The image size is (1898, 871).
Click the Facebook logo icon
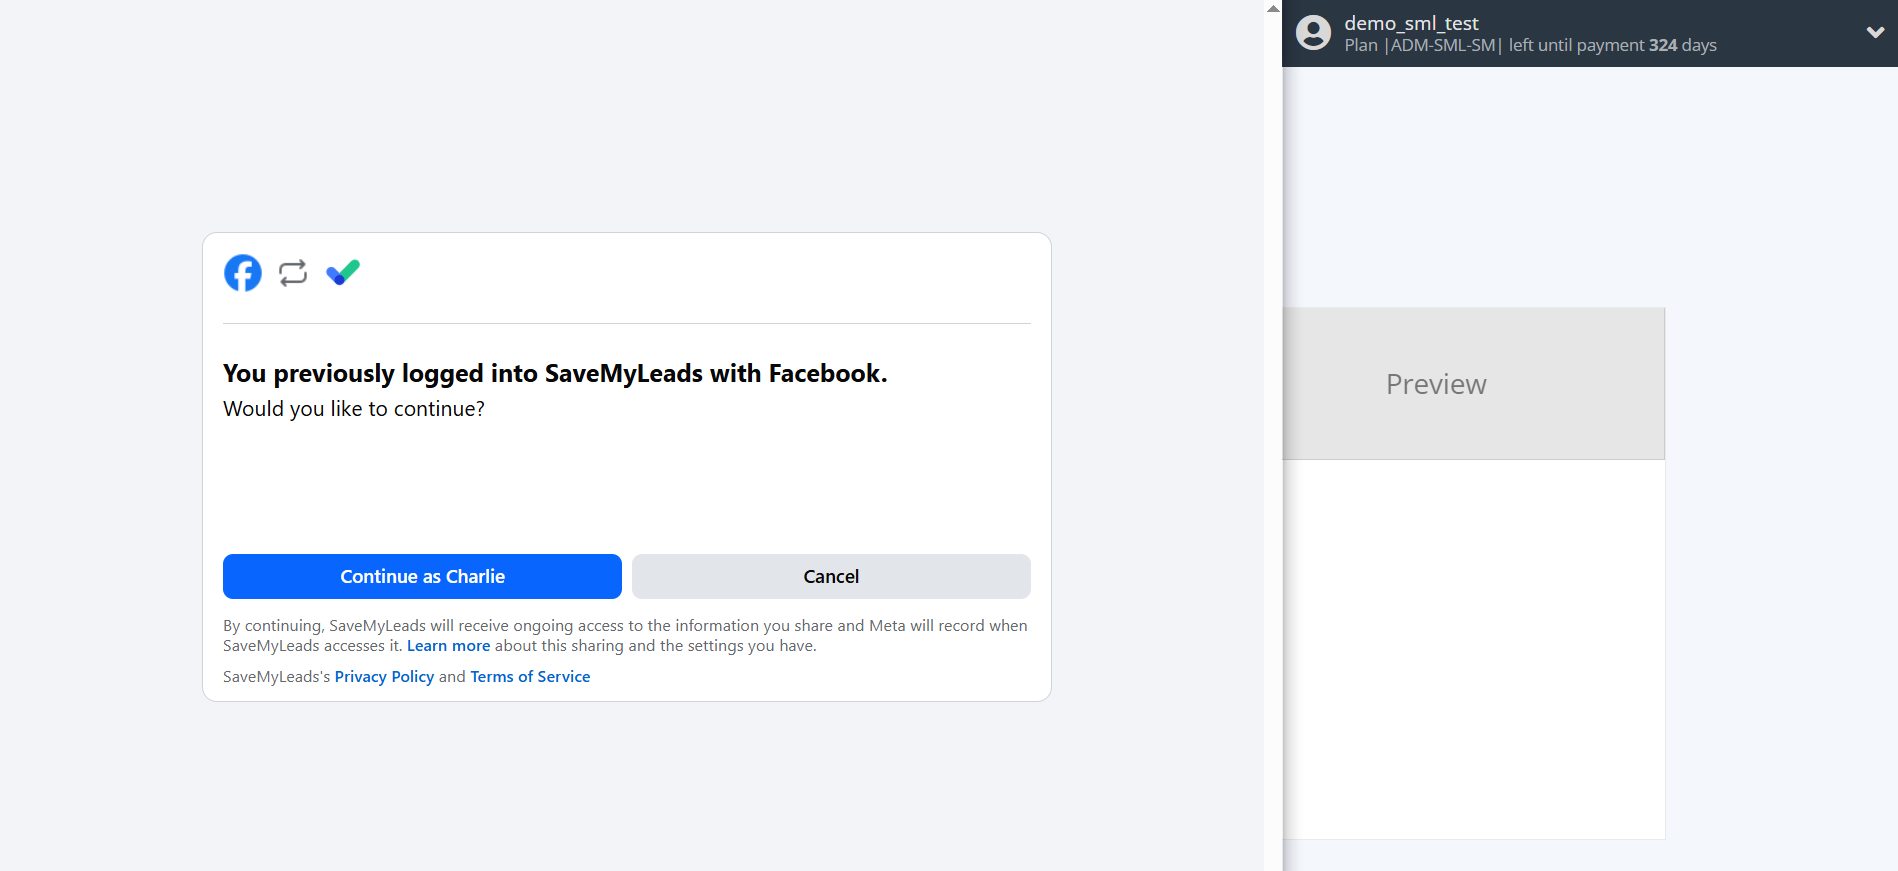(x=242, y=272)
